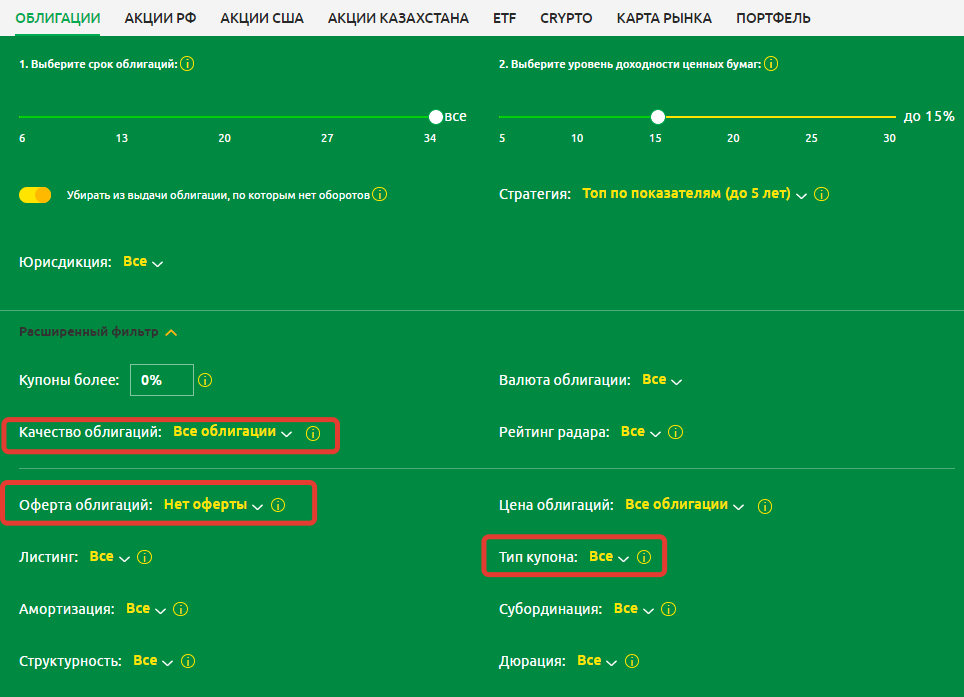Click info icon next to Рейтинг радара
964x697 pixels.
pos(675,433)
